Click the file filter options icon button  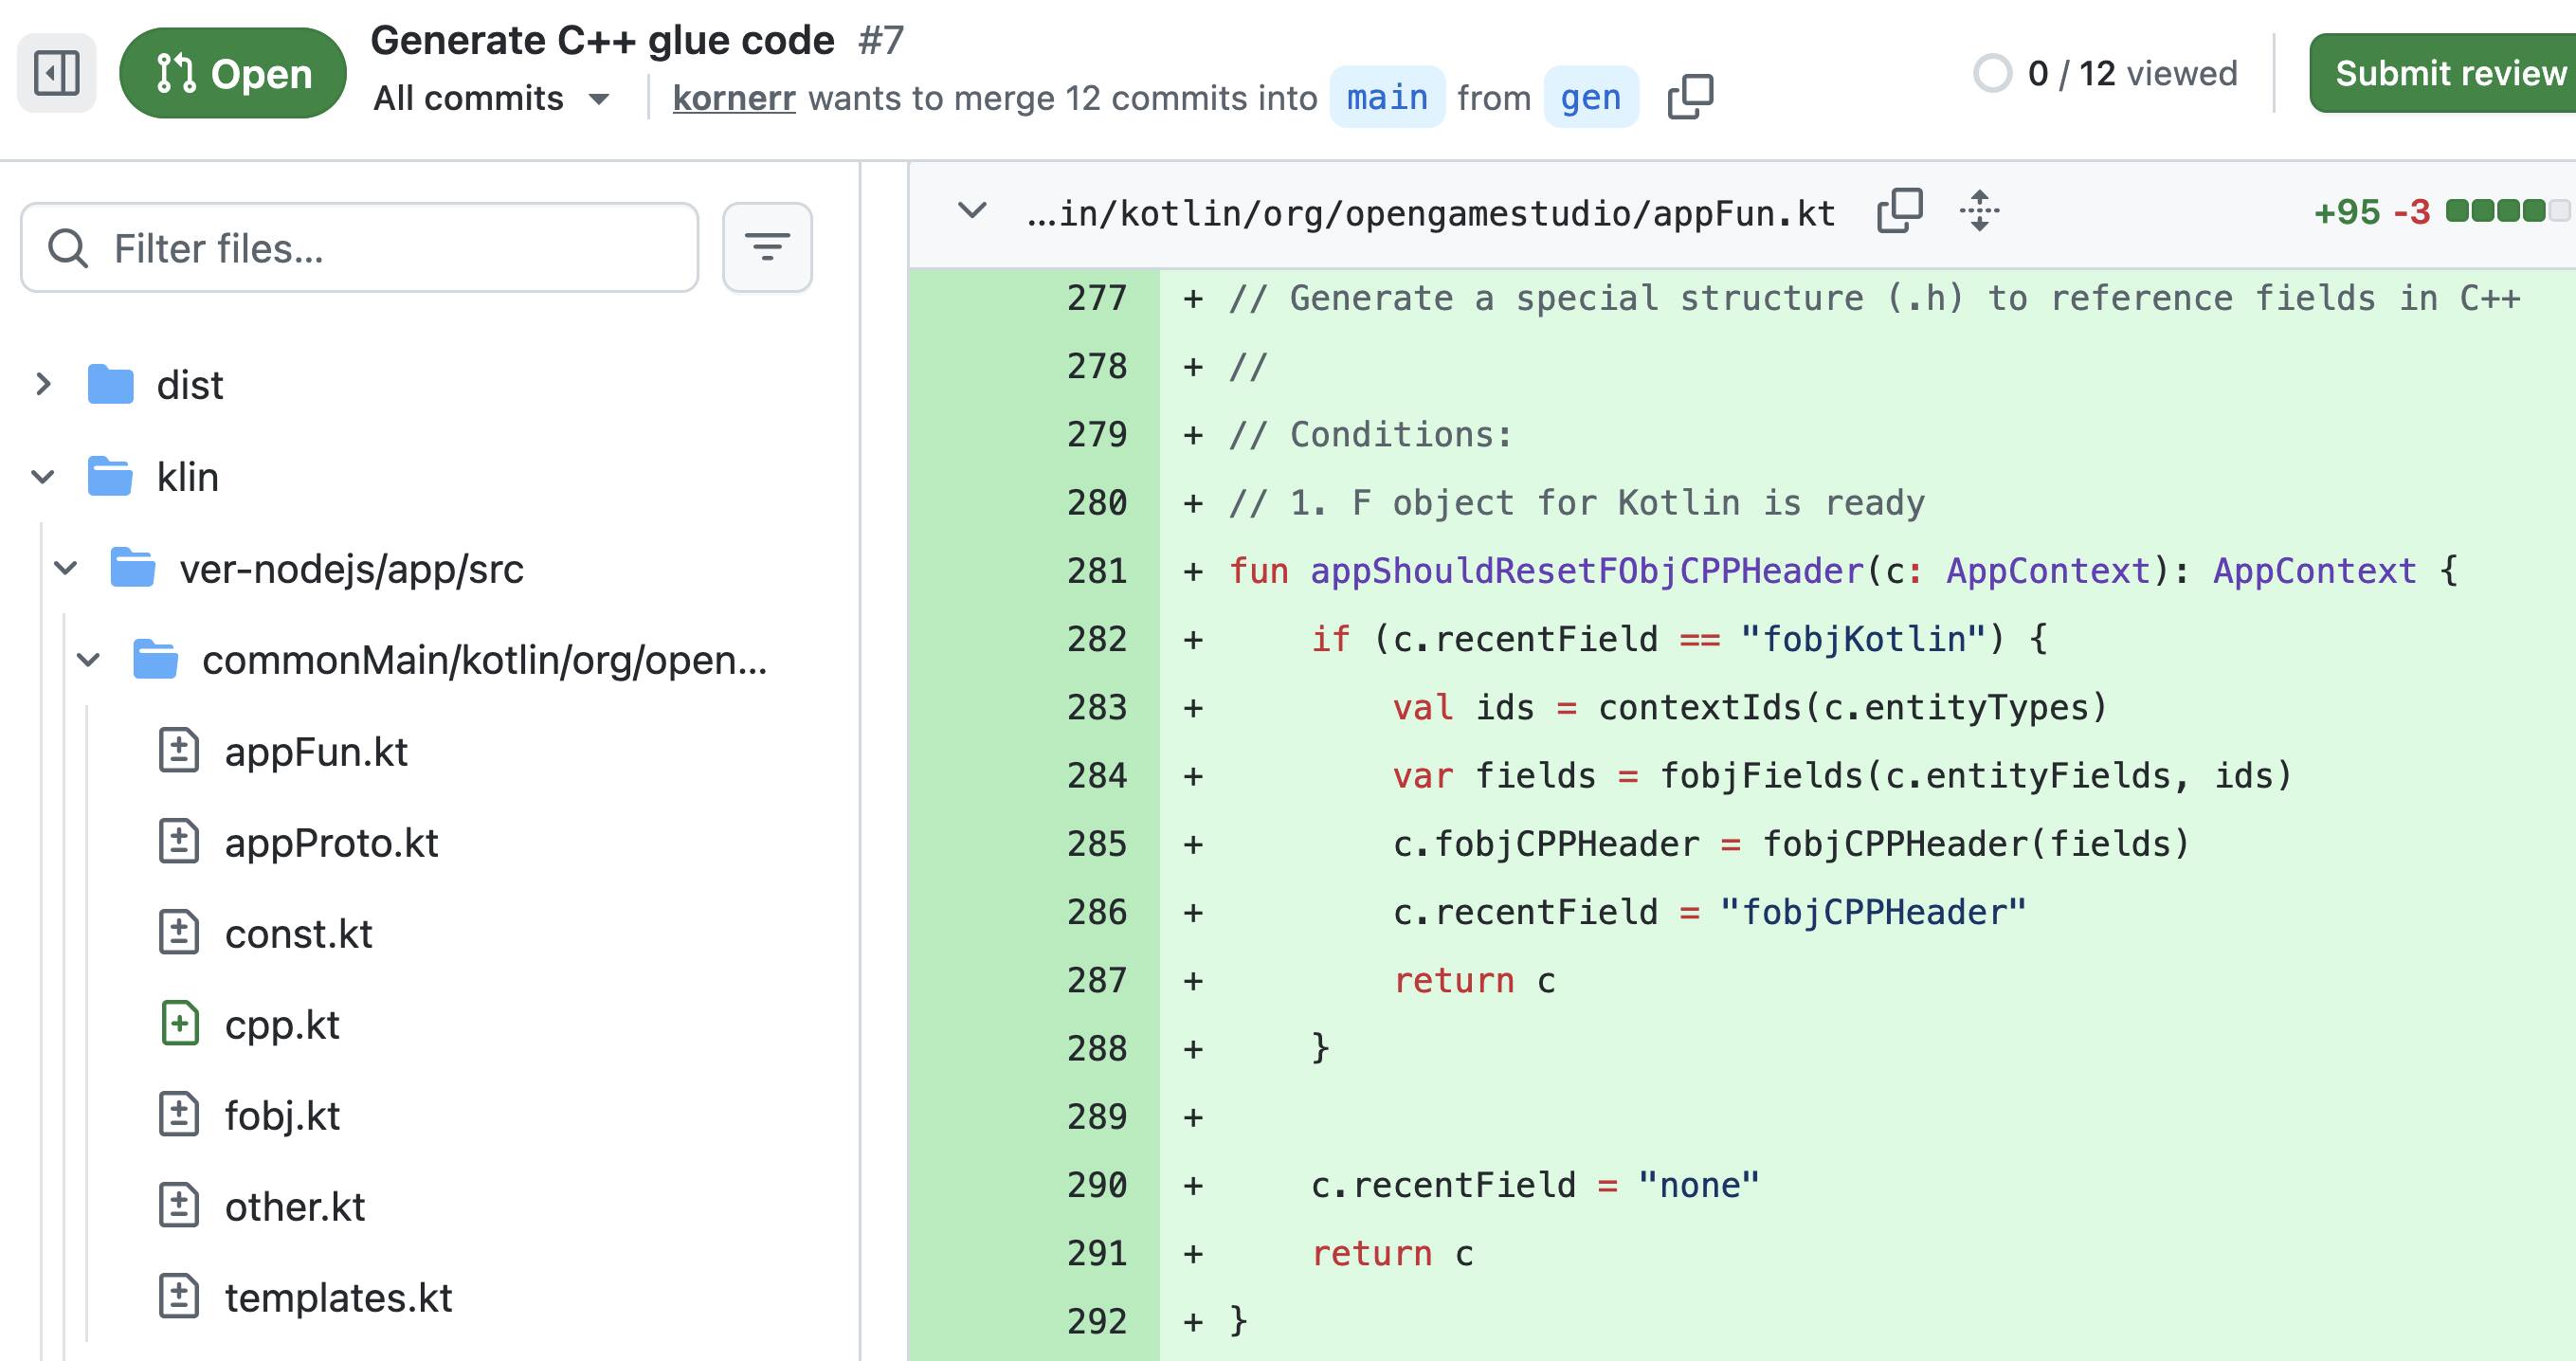pyautogui.click(x=767, y=247)
